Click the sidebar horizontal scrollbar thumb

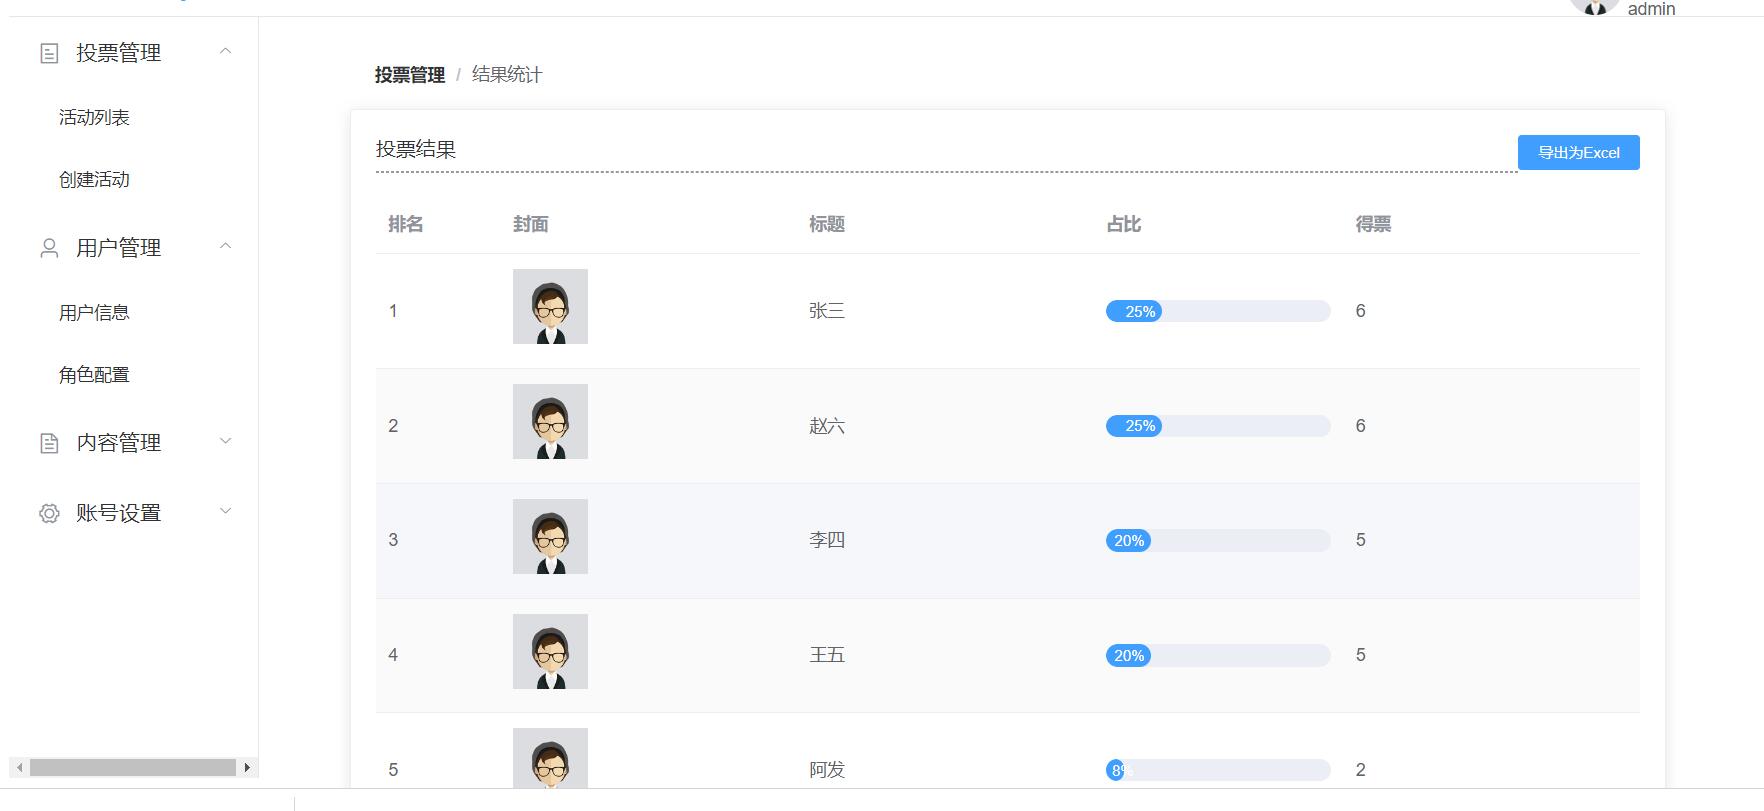point(133,768)
